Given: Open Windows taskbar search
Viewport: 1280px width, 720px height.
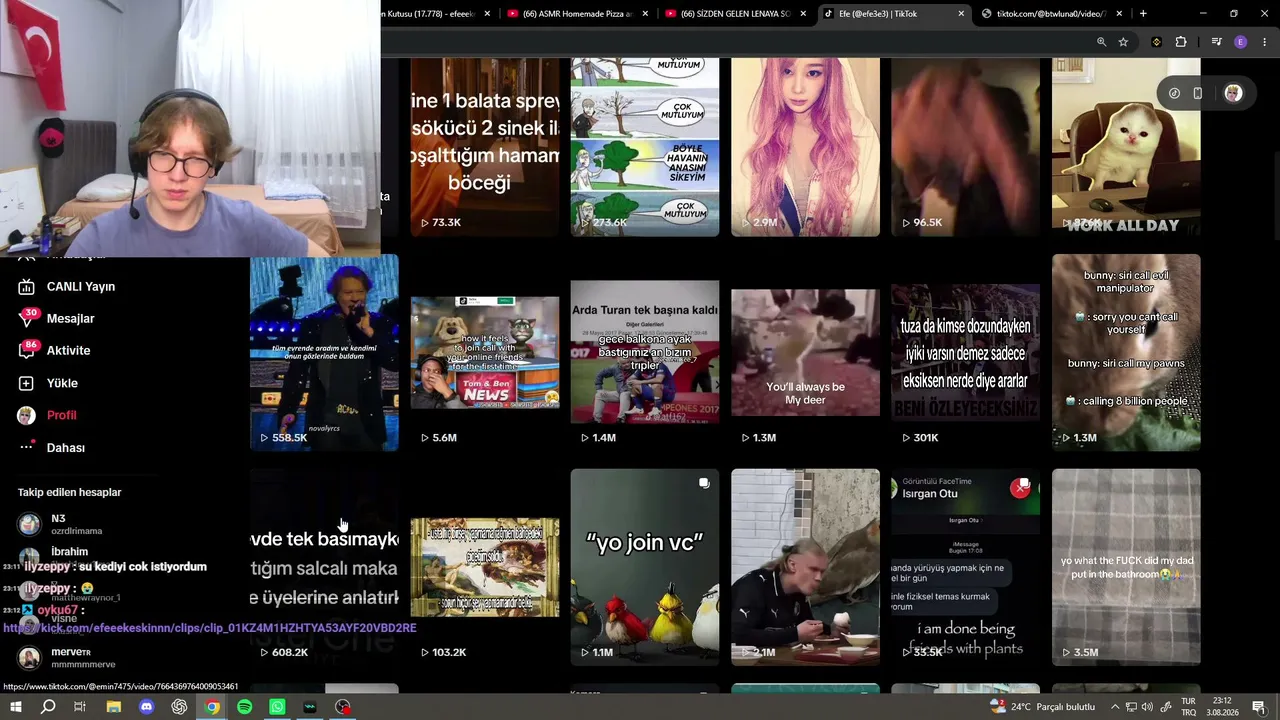Looking at the screenshot, I should [x=48, y=707].
